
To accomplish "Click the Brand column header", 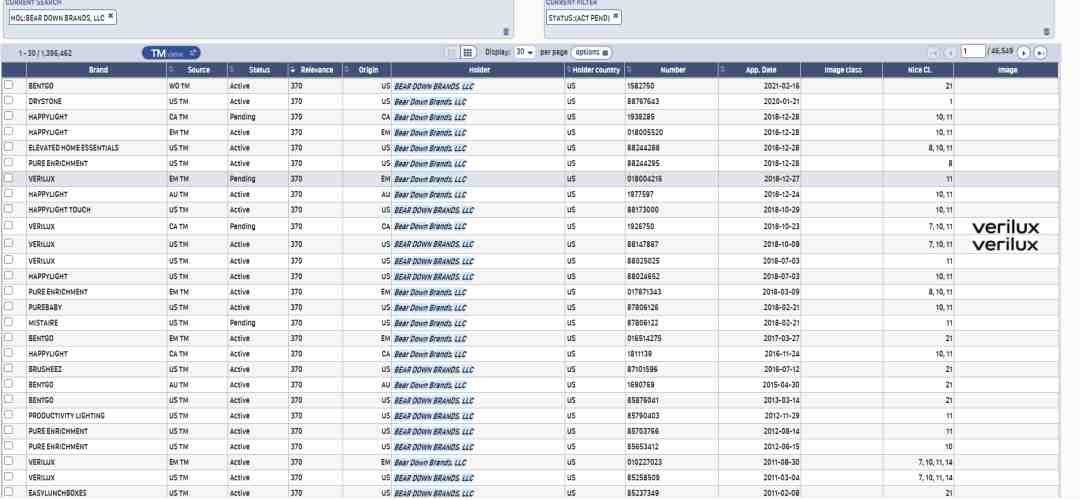I will 97,70.
